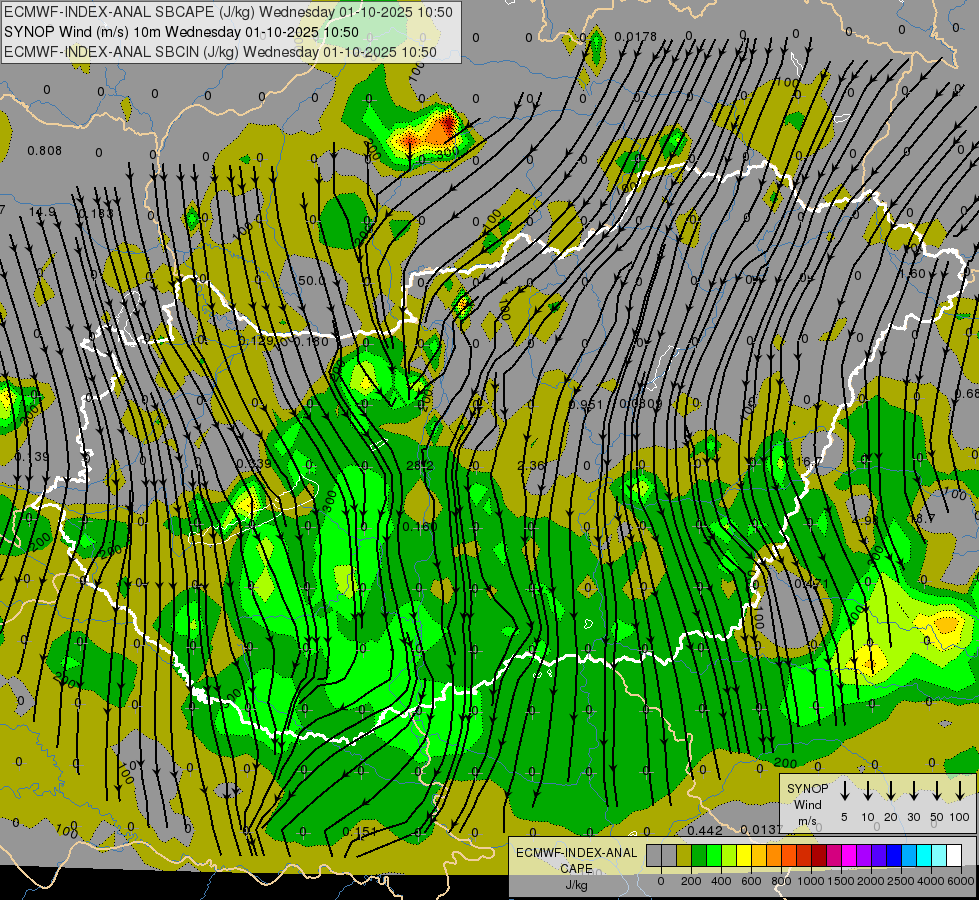Click the 10 m/s wind arrow symbol

coord(867,791)
